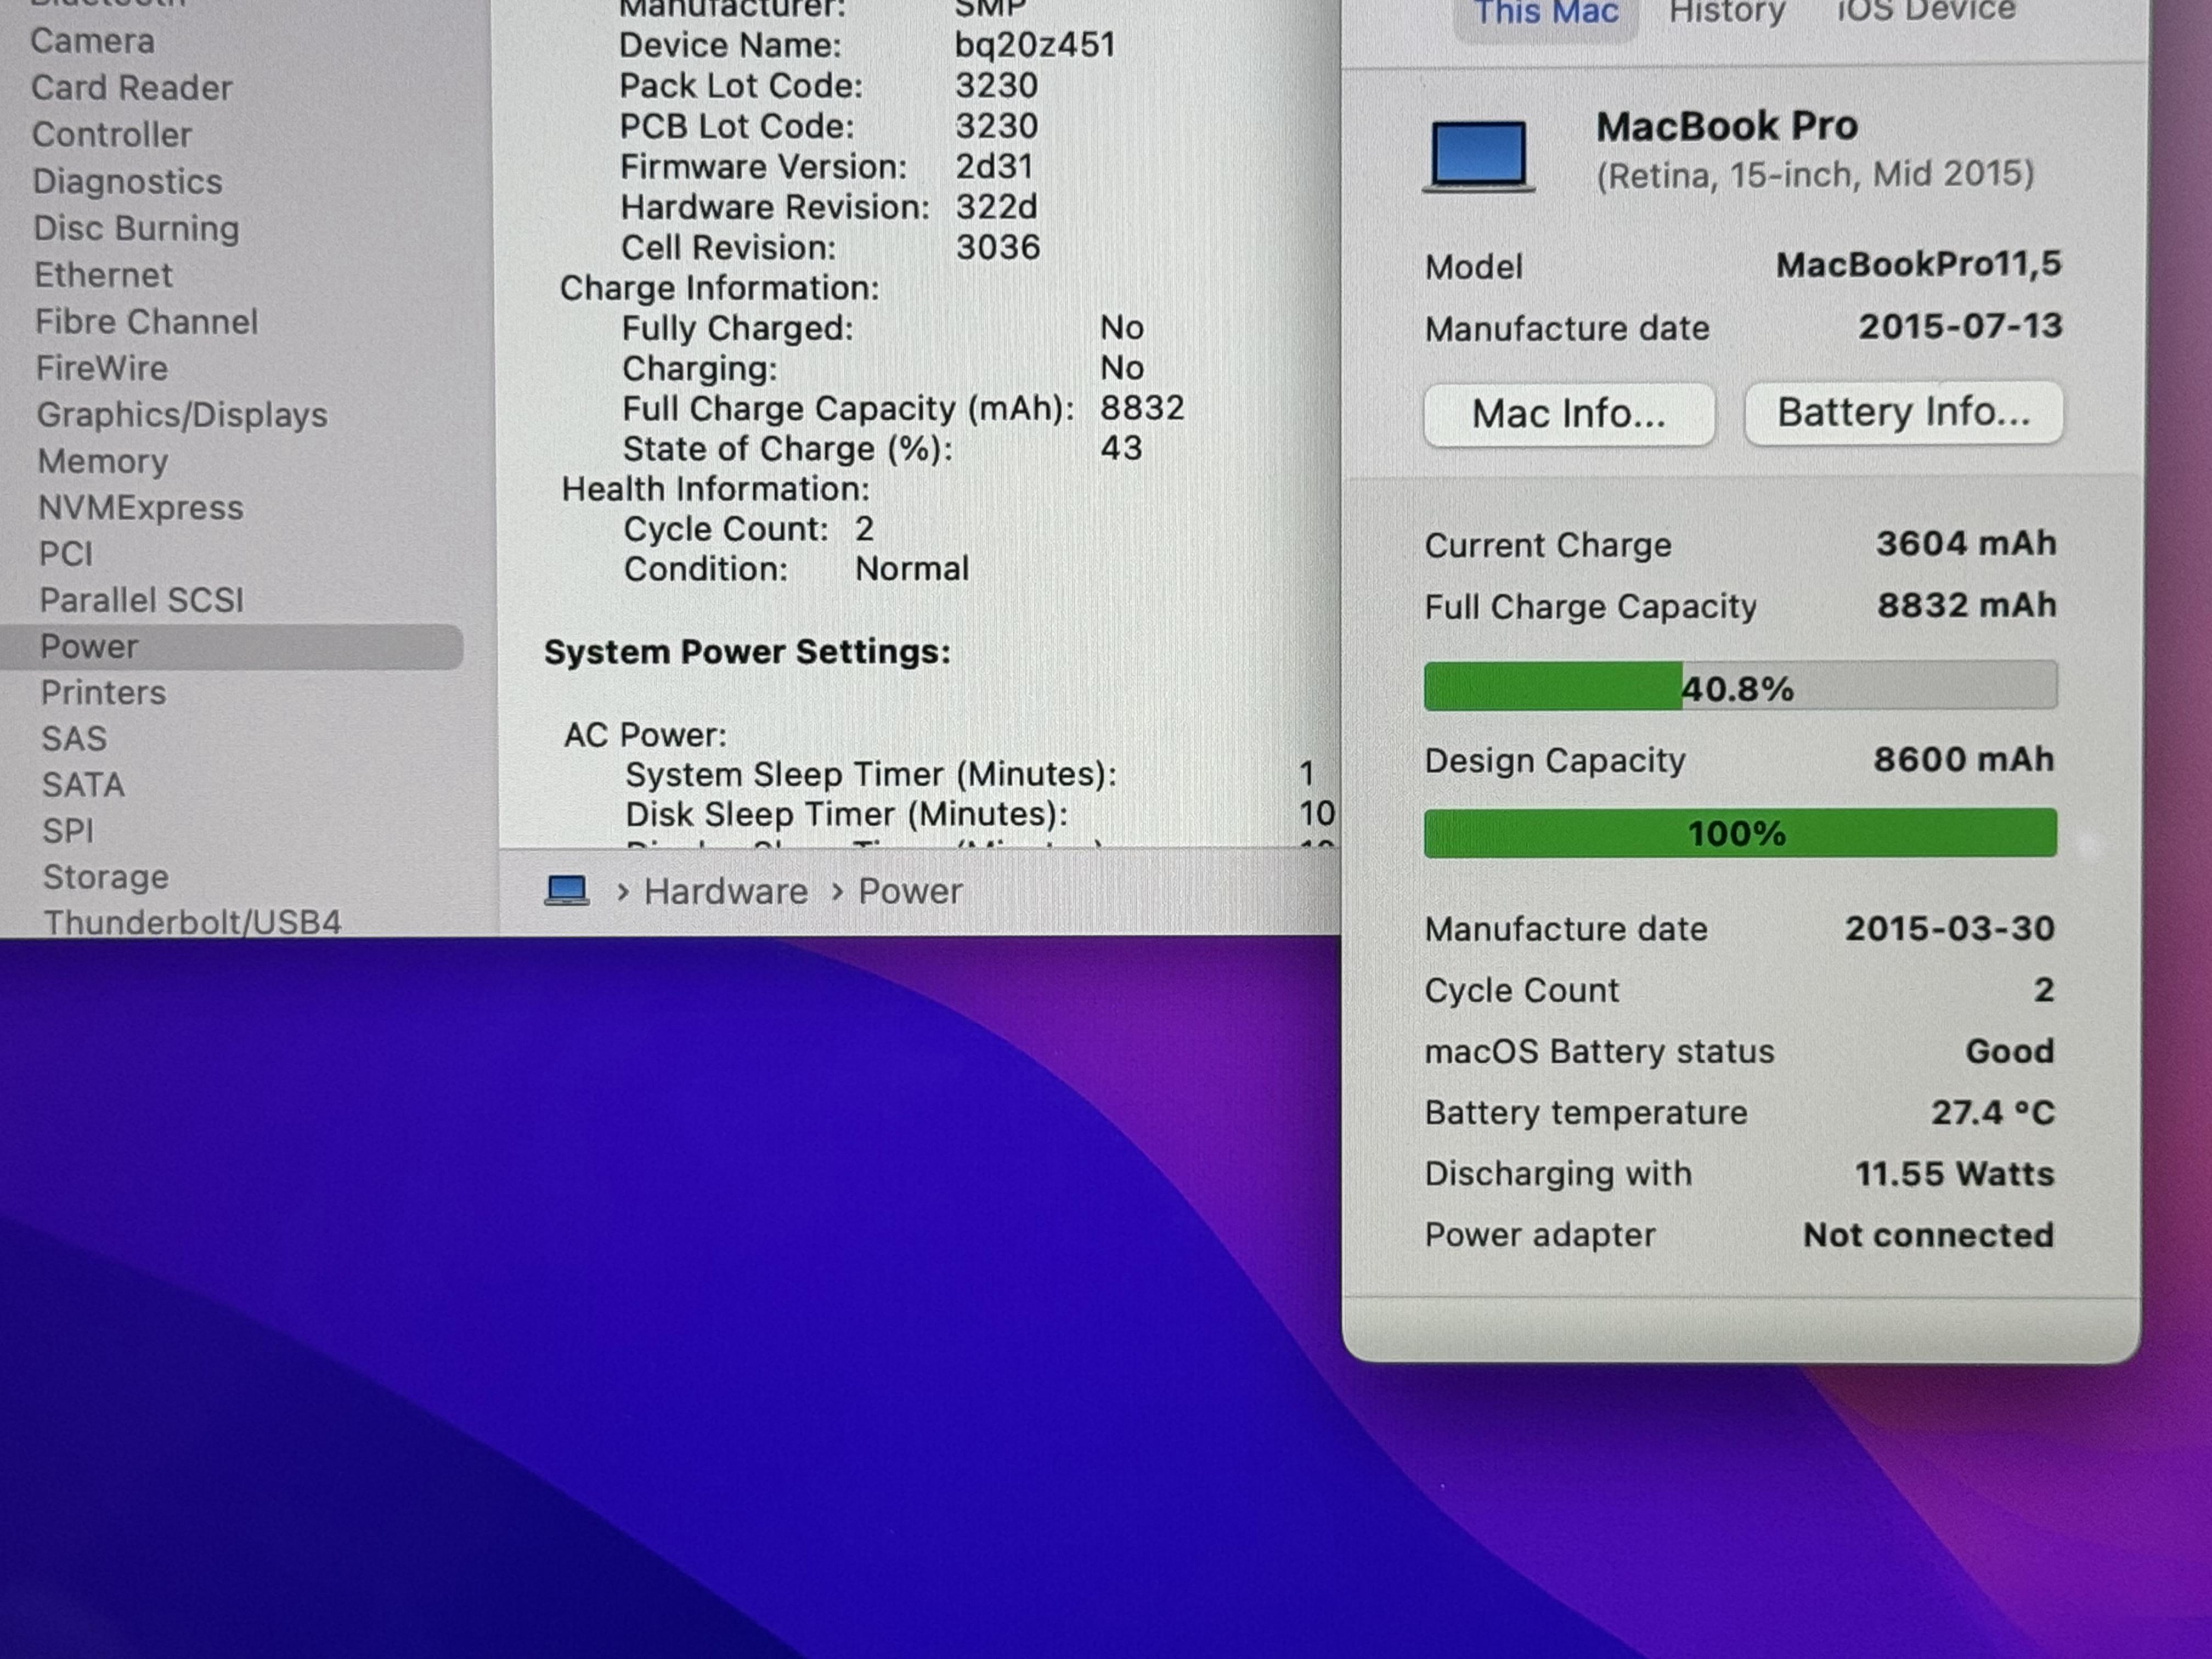Select SATA in the sidebar
This screenshot has height=1659, width=2212.
tap(83, 785)
